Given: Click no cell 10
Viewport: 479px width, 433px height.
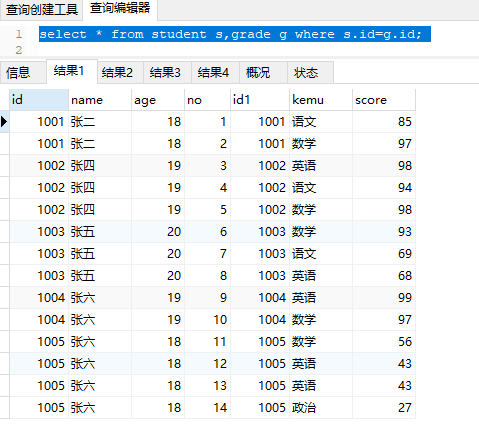Looking at the screenshot, I should pyautogui.click(x=207, y=320).
